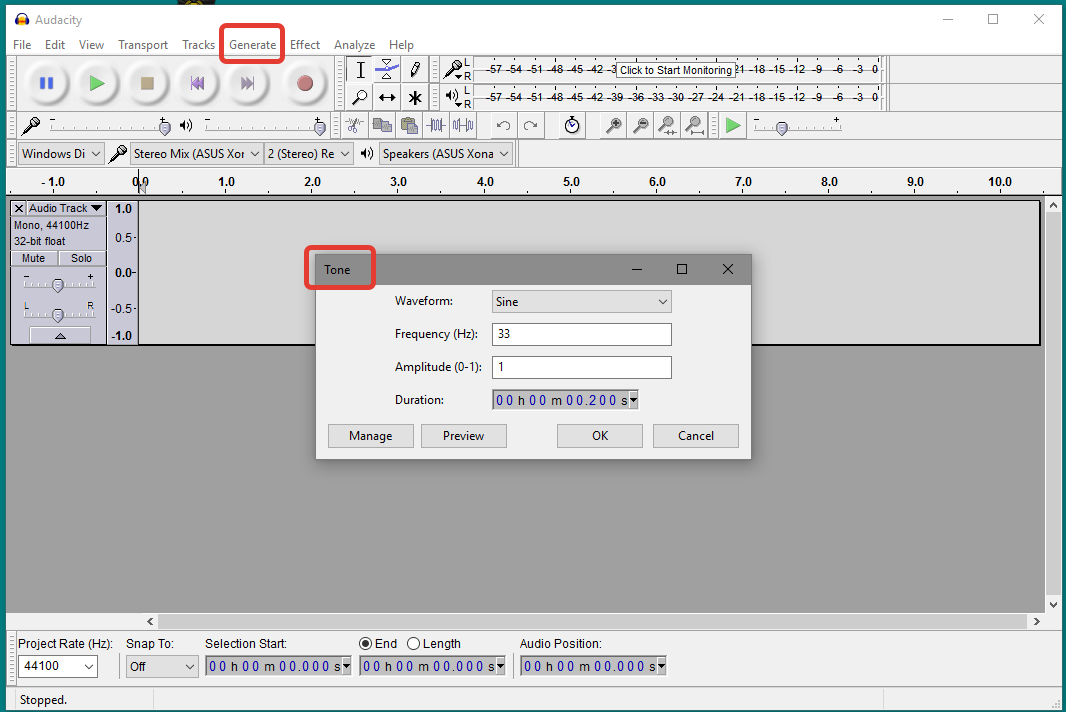Open the Waveform dropdown in Tone dialog
Image resolution: width=1066 pixels, height=712 pixels.
581,301
